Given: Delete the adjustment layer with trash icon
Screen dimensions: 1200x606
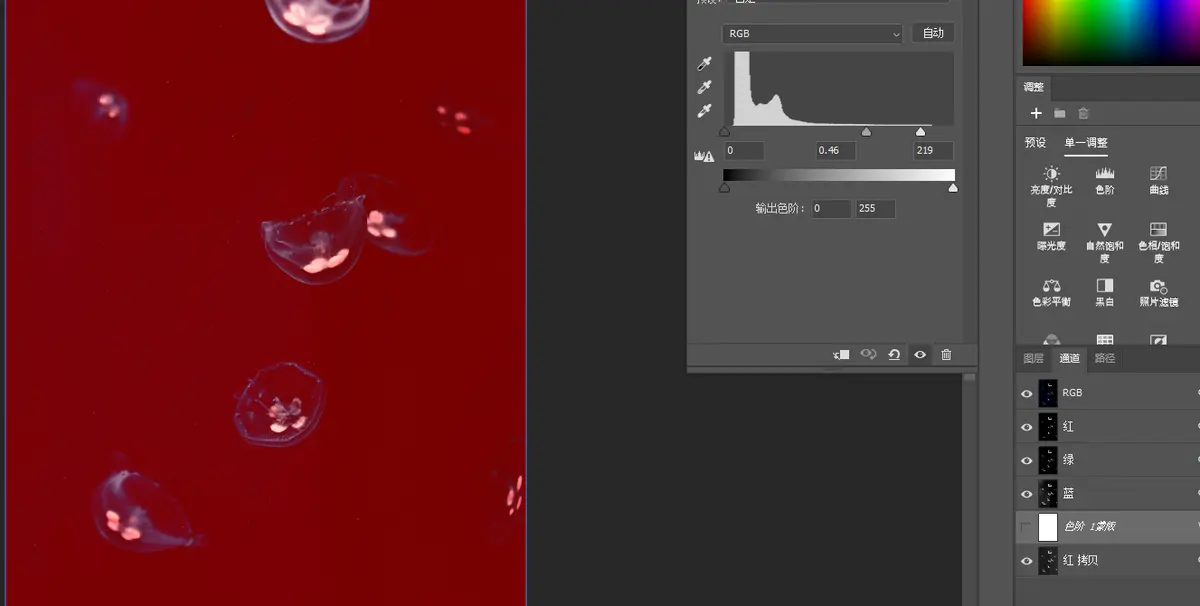Looking at the screenshot, I should coord(946,354).
